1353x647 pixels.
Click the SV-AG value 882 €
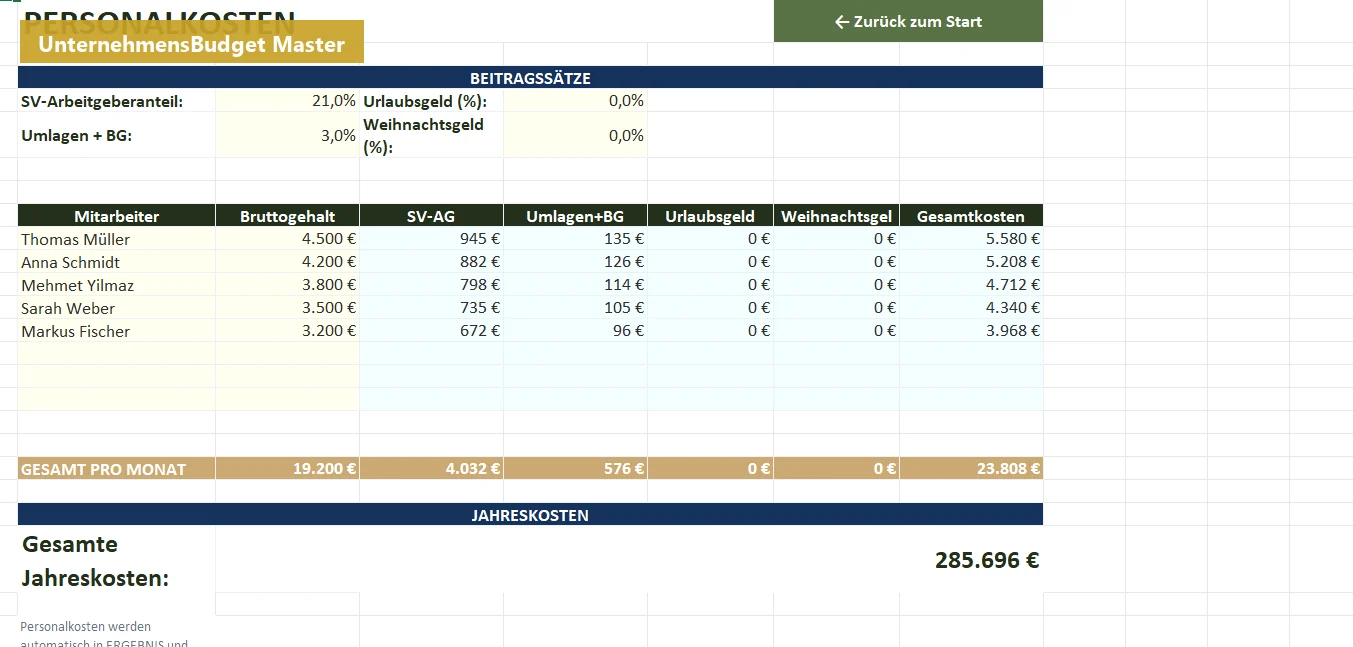[432, 262]
